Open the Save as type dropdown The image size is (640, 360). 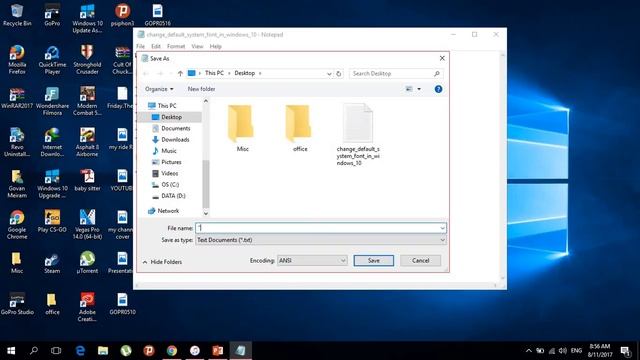click(x=321, y=240)
